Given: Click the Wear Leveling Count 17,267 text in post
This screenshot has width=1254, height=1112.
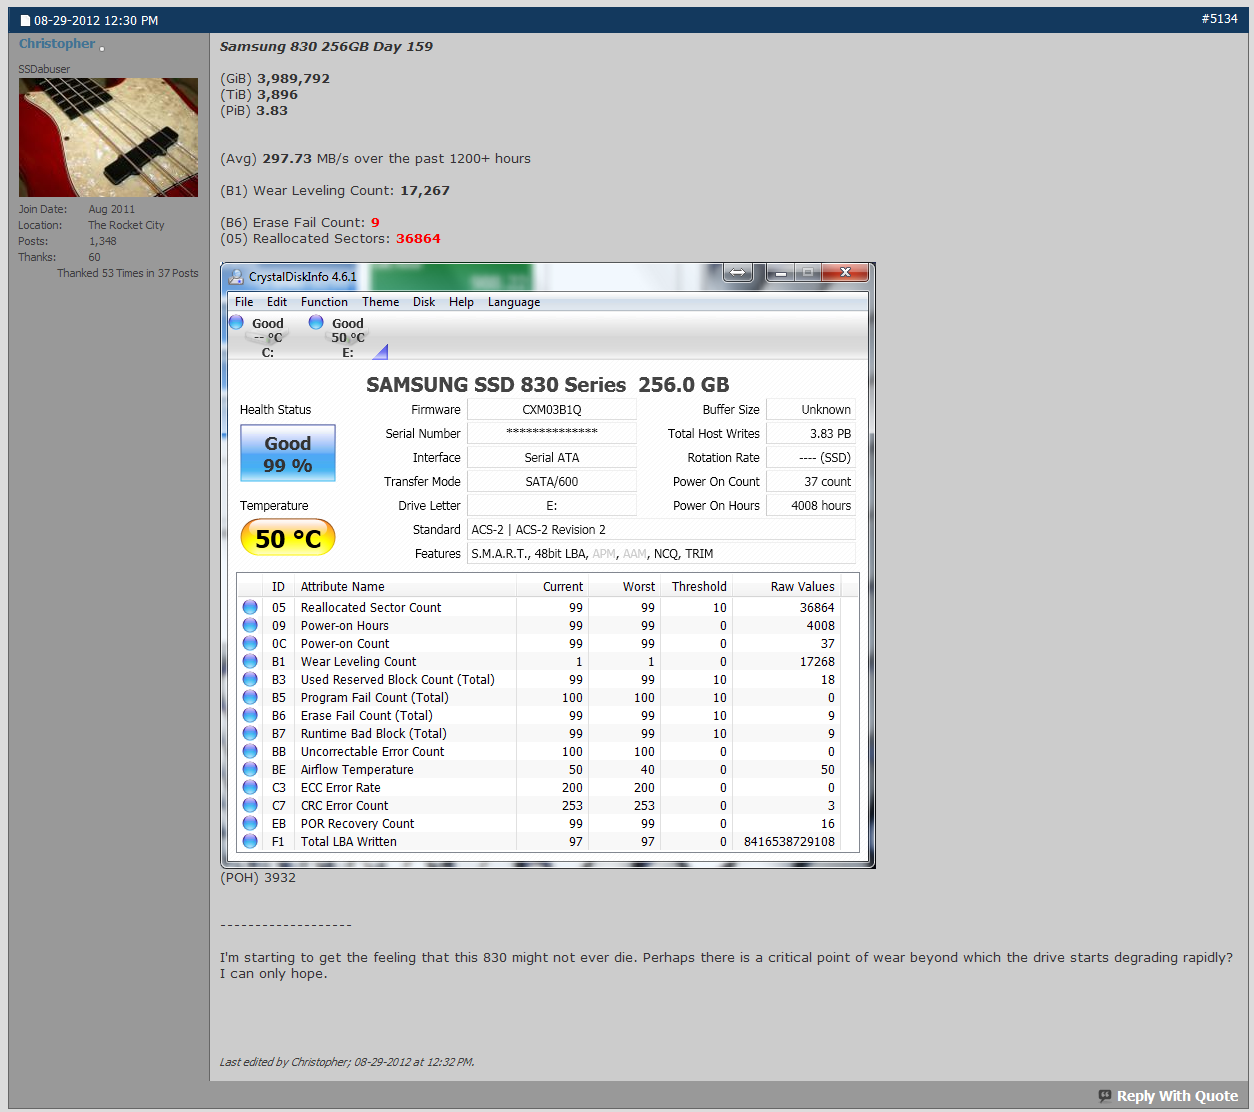Looking at the screenshot, I should pyautogui.click(x=335, y=191).
